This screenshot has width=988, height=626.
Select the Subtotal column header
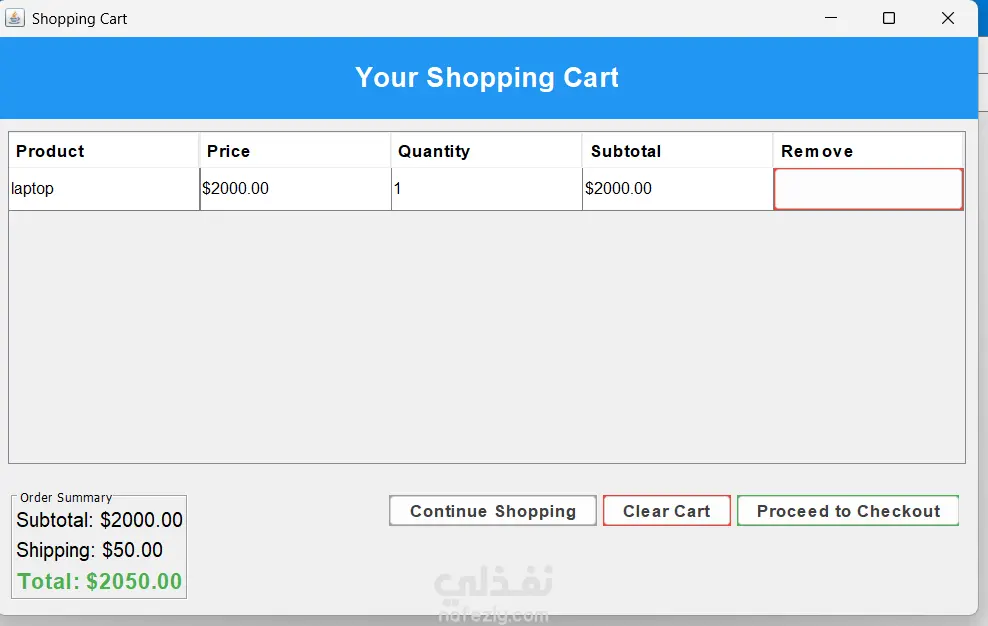(677, 151)
